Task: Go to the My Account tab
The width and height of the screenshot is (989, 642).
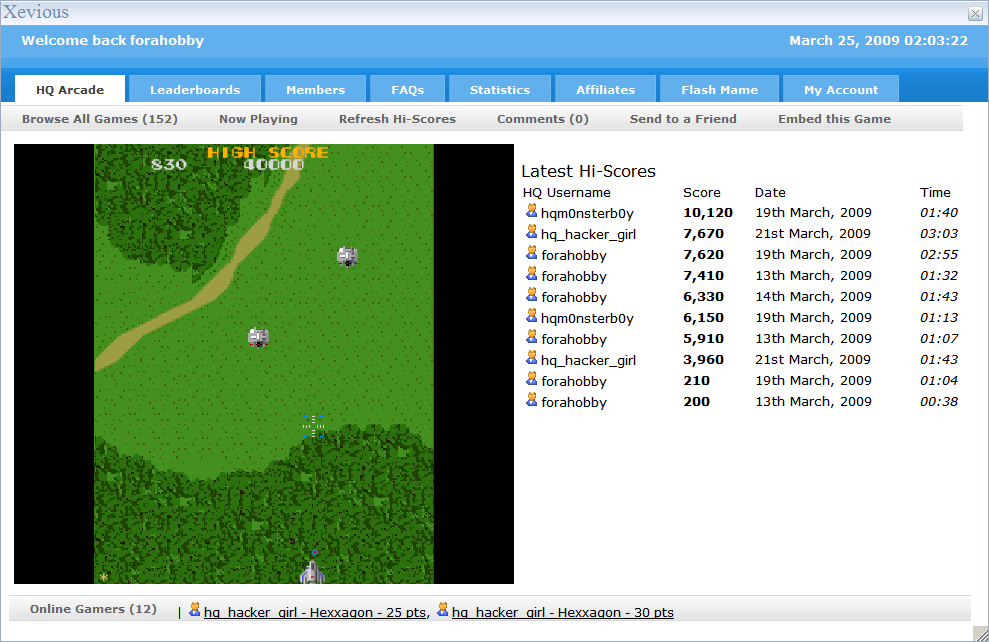Action: click(x=841, y=90)
